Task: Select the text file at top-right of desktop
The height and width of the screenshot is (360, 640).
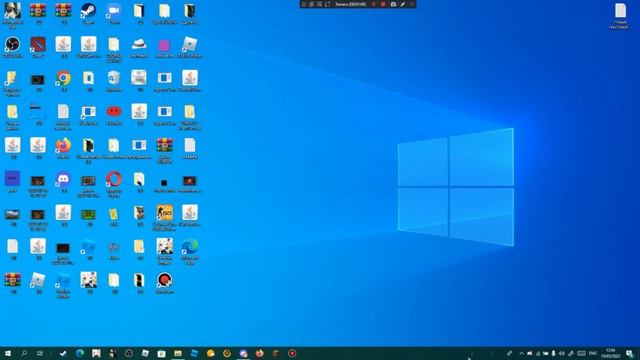Action: click(x=620, y=16)
